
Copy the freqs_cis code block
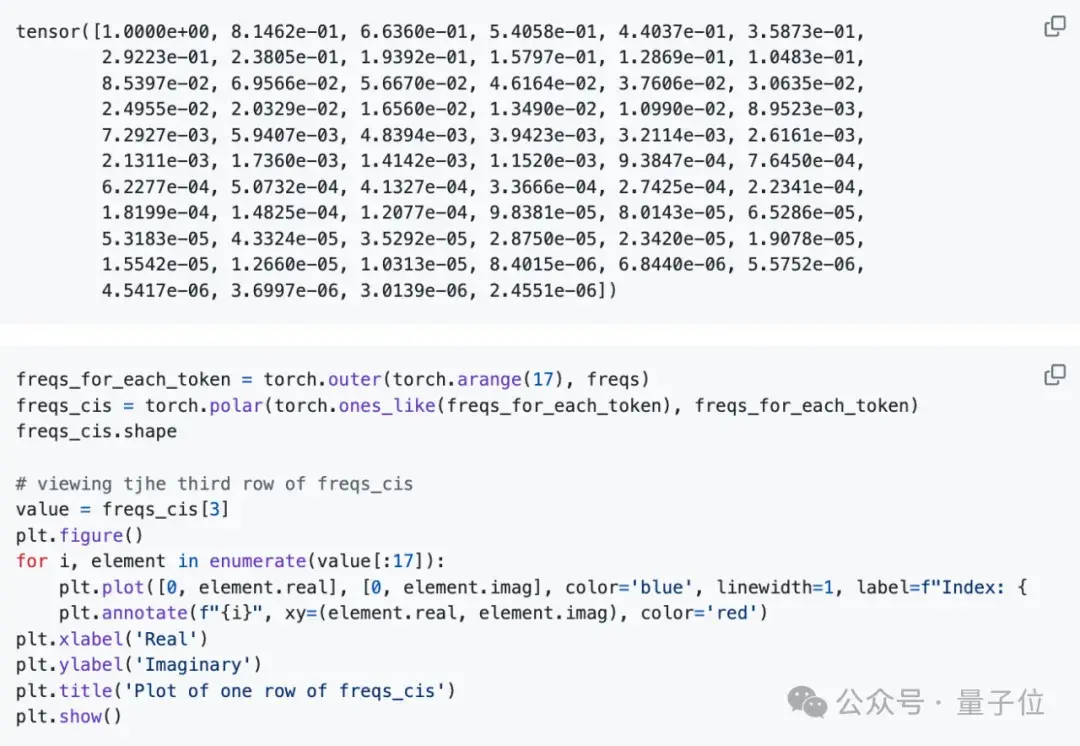(x=1055, y=375)
